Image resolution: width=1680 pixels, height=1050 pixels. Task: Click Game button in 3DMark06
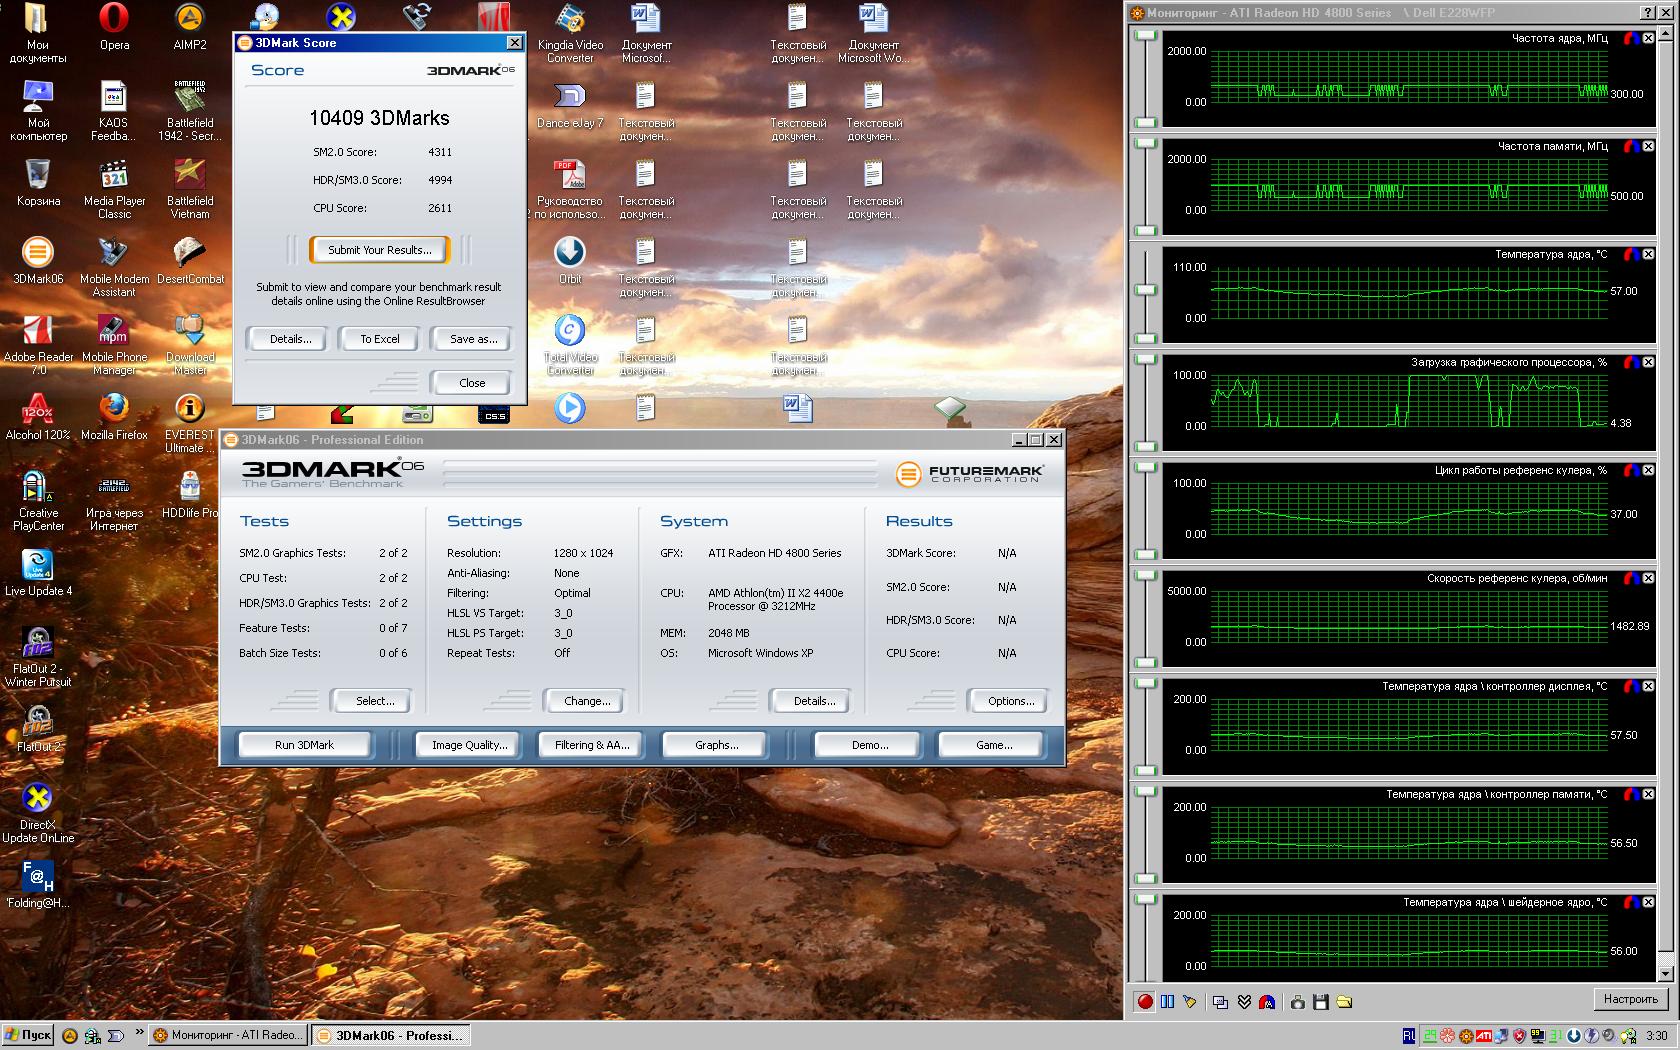[x=994, y=745]
